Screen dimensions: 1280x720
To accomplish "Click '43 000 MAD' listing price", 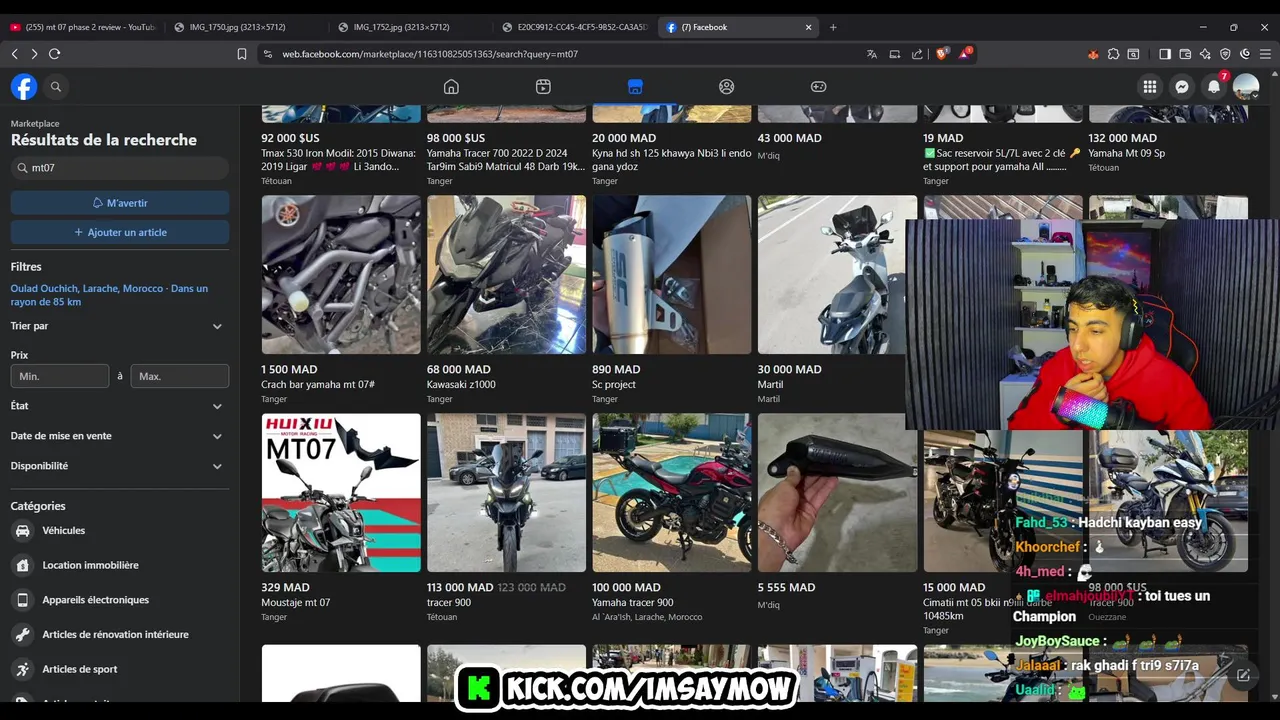I will (x=790, y=138).
